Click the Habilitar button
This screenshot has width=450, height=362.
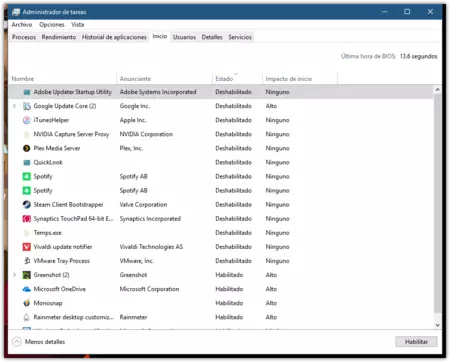coord(416,342)
